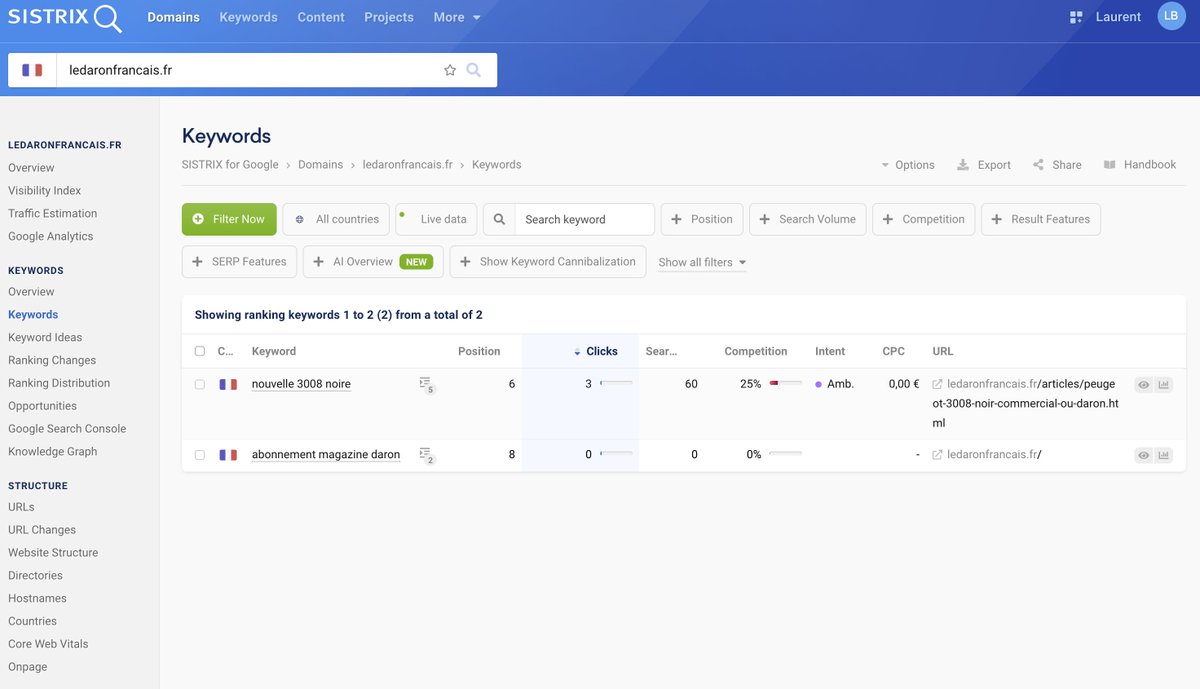The width and height of the screenshot is (1200, 689).
Task: Open the All countries filter
Action: [336, 219]
